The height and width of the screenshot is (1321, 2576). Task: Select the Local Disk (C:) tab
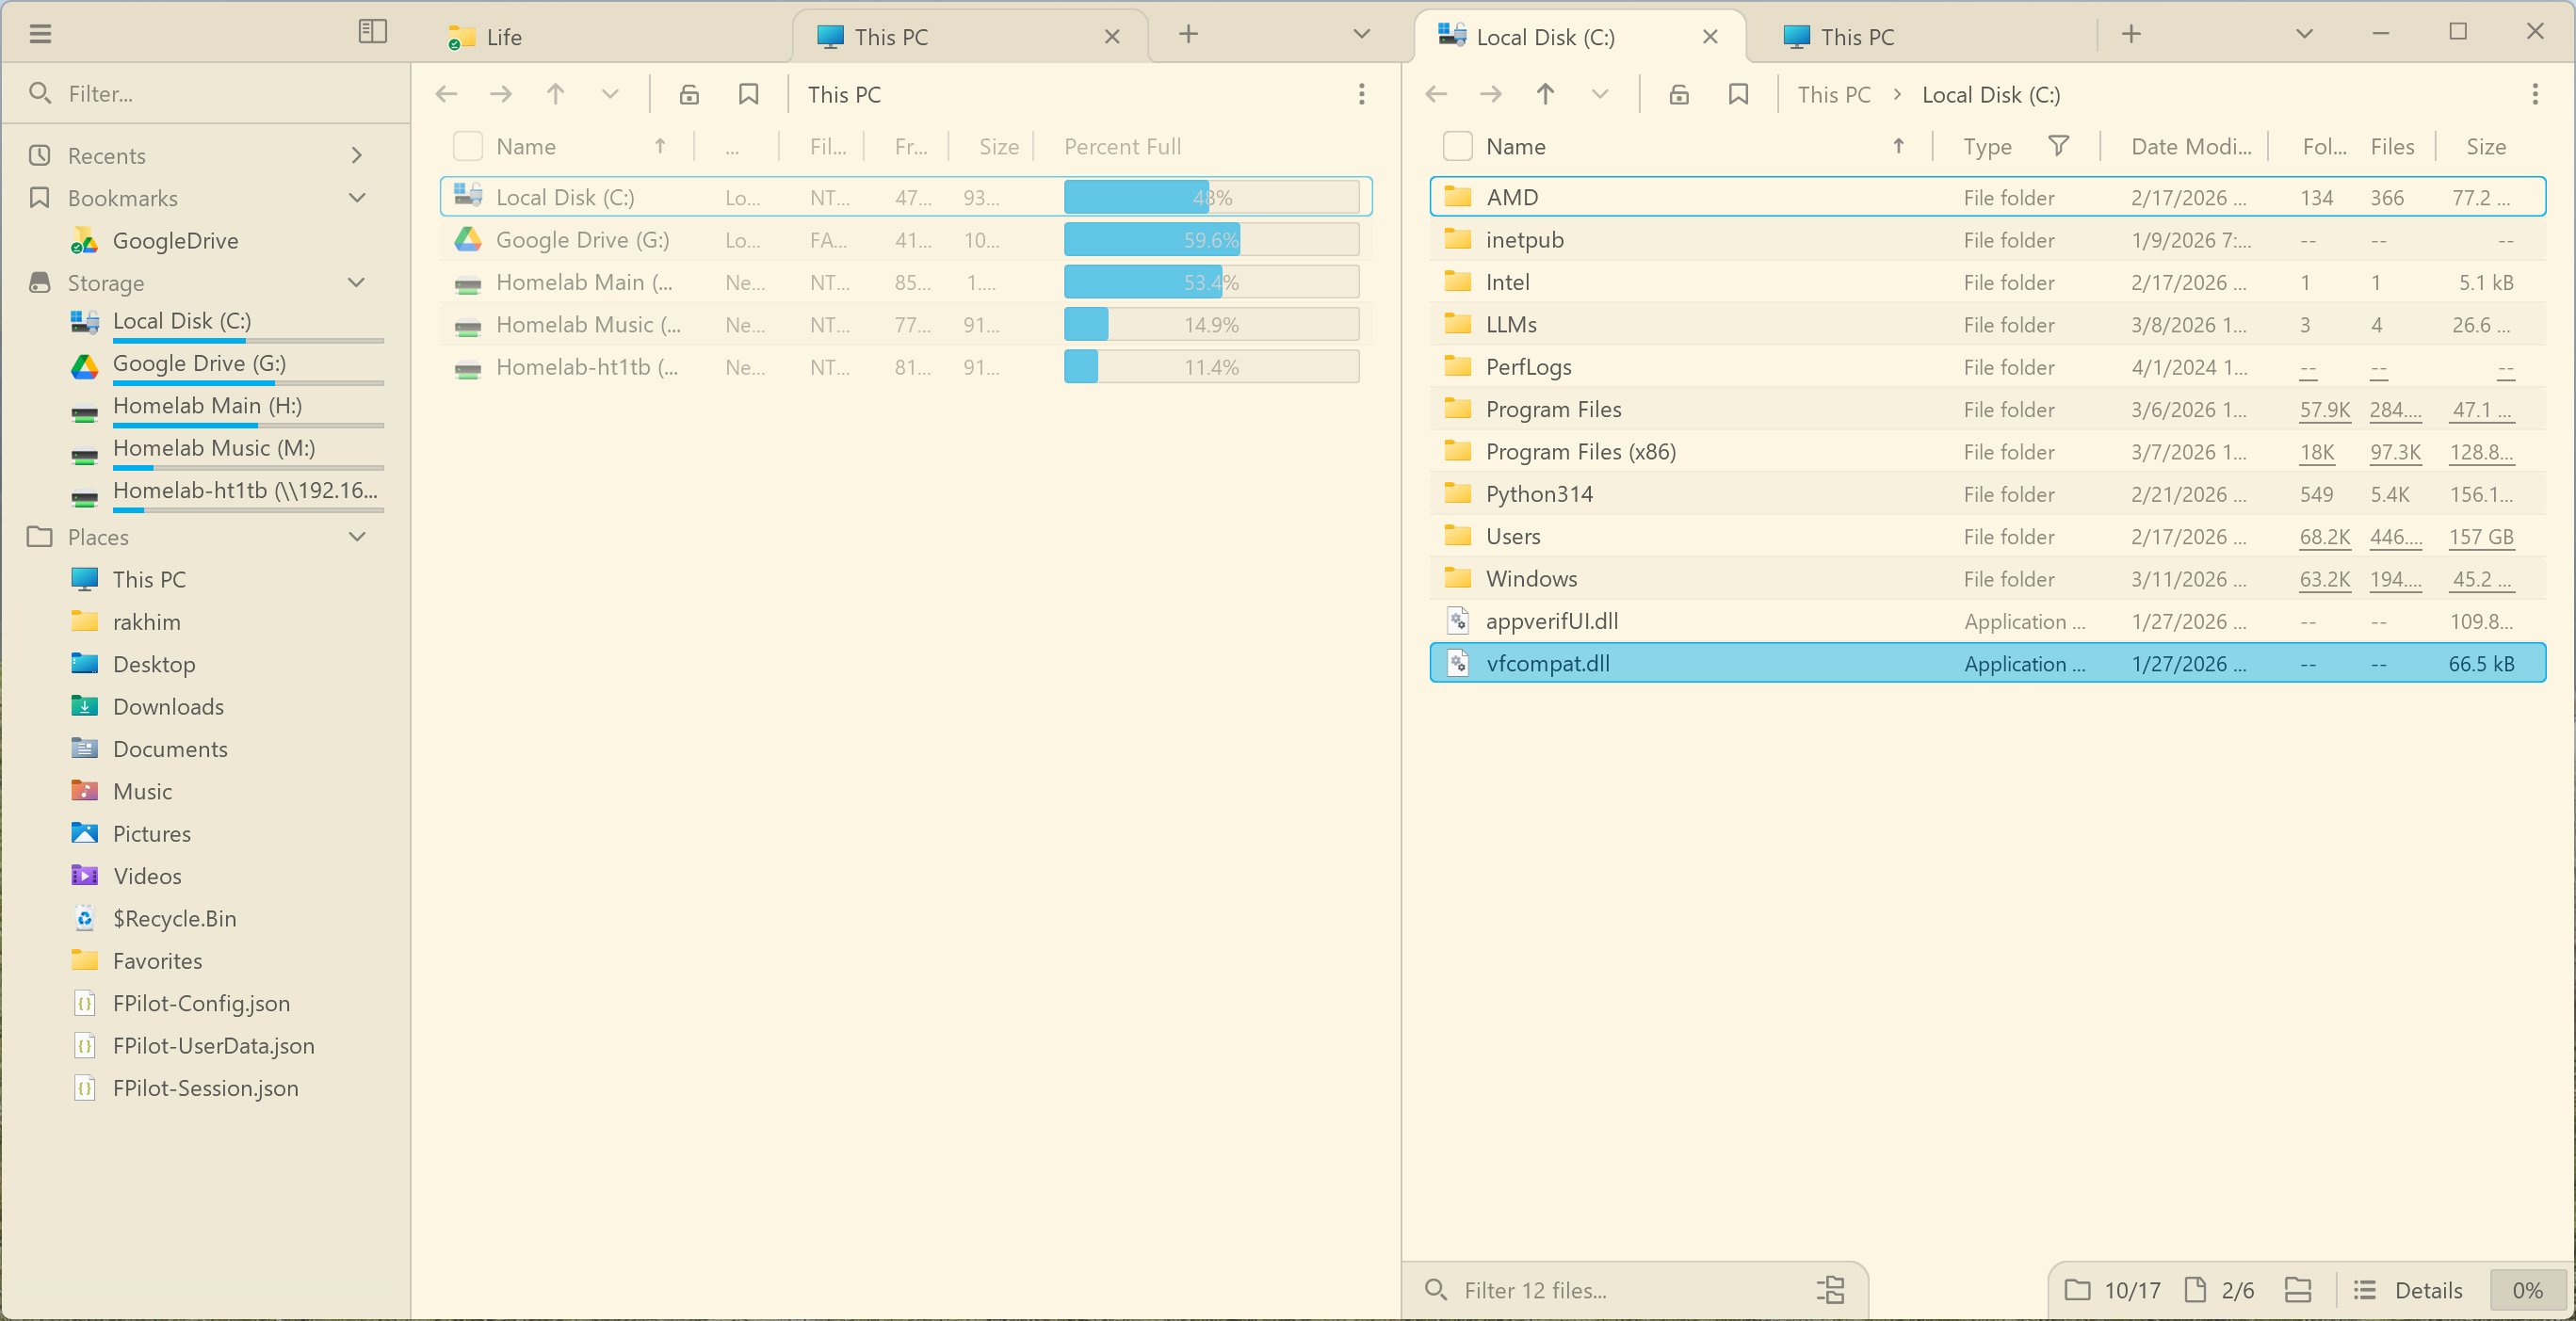(1545, 37)
